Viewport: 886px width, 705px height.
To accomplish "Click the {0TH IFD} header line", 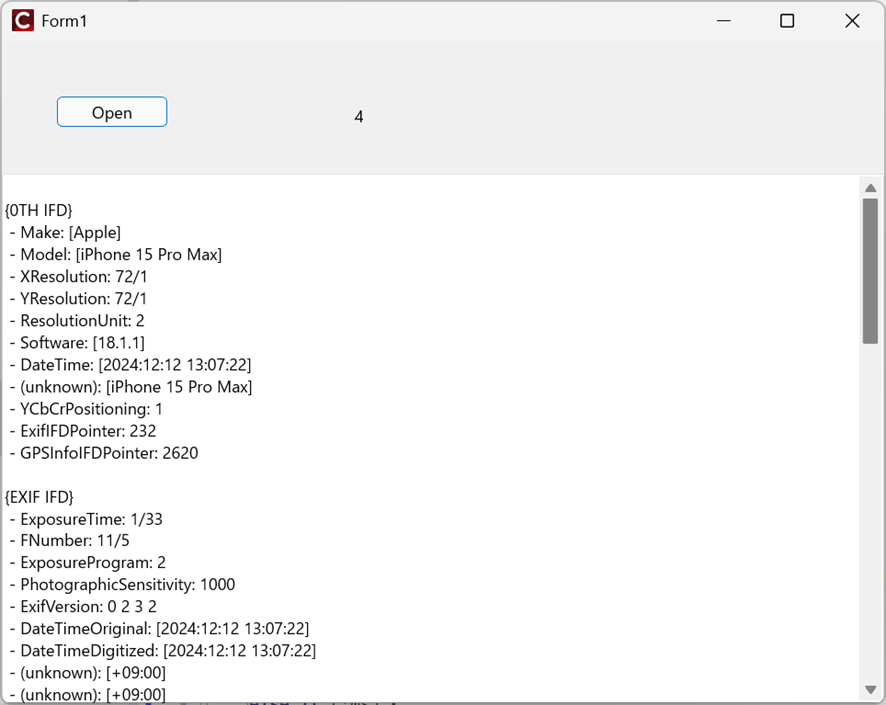I will pos(40,210).
